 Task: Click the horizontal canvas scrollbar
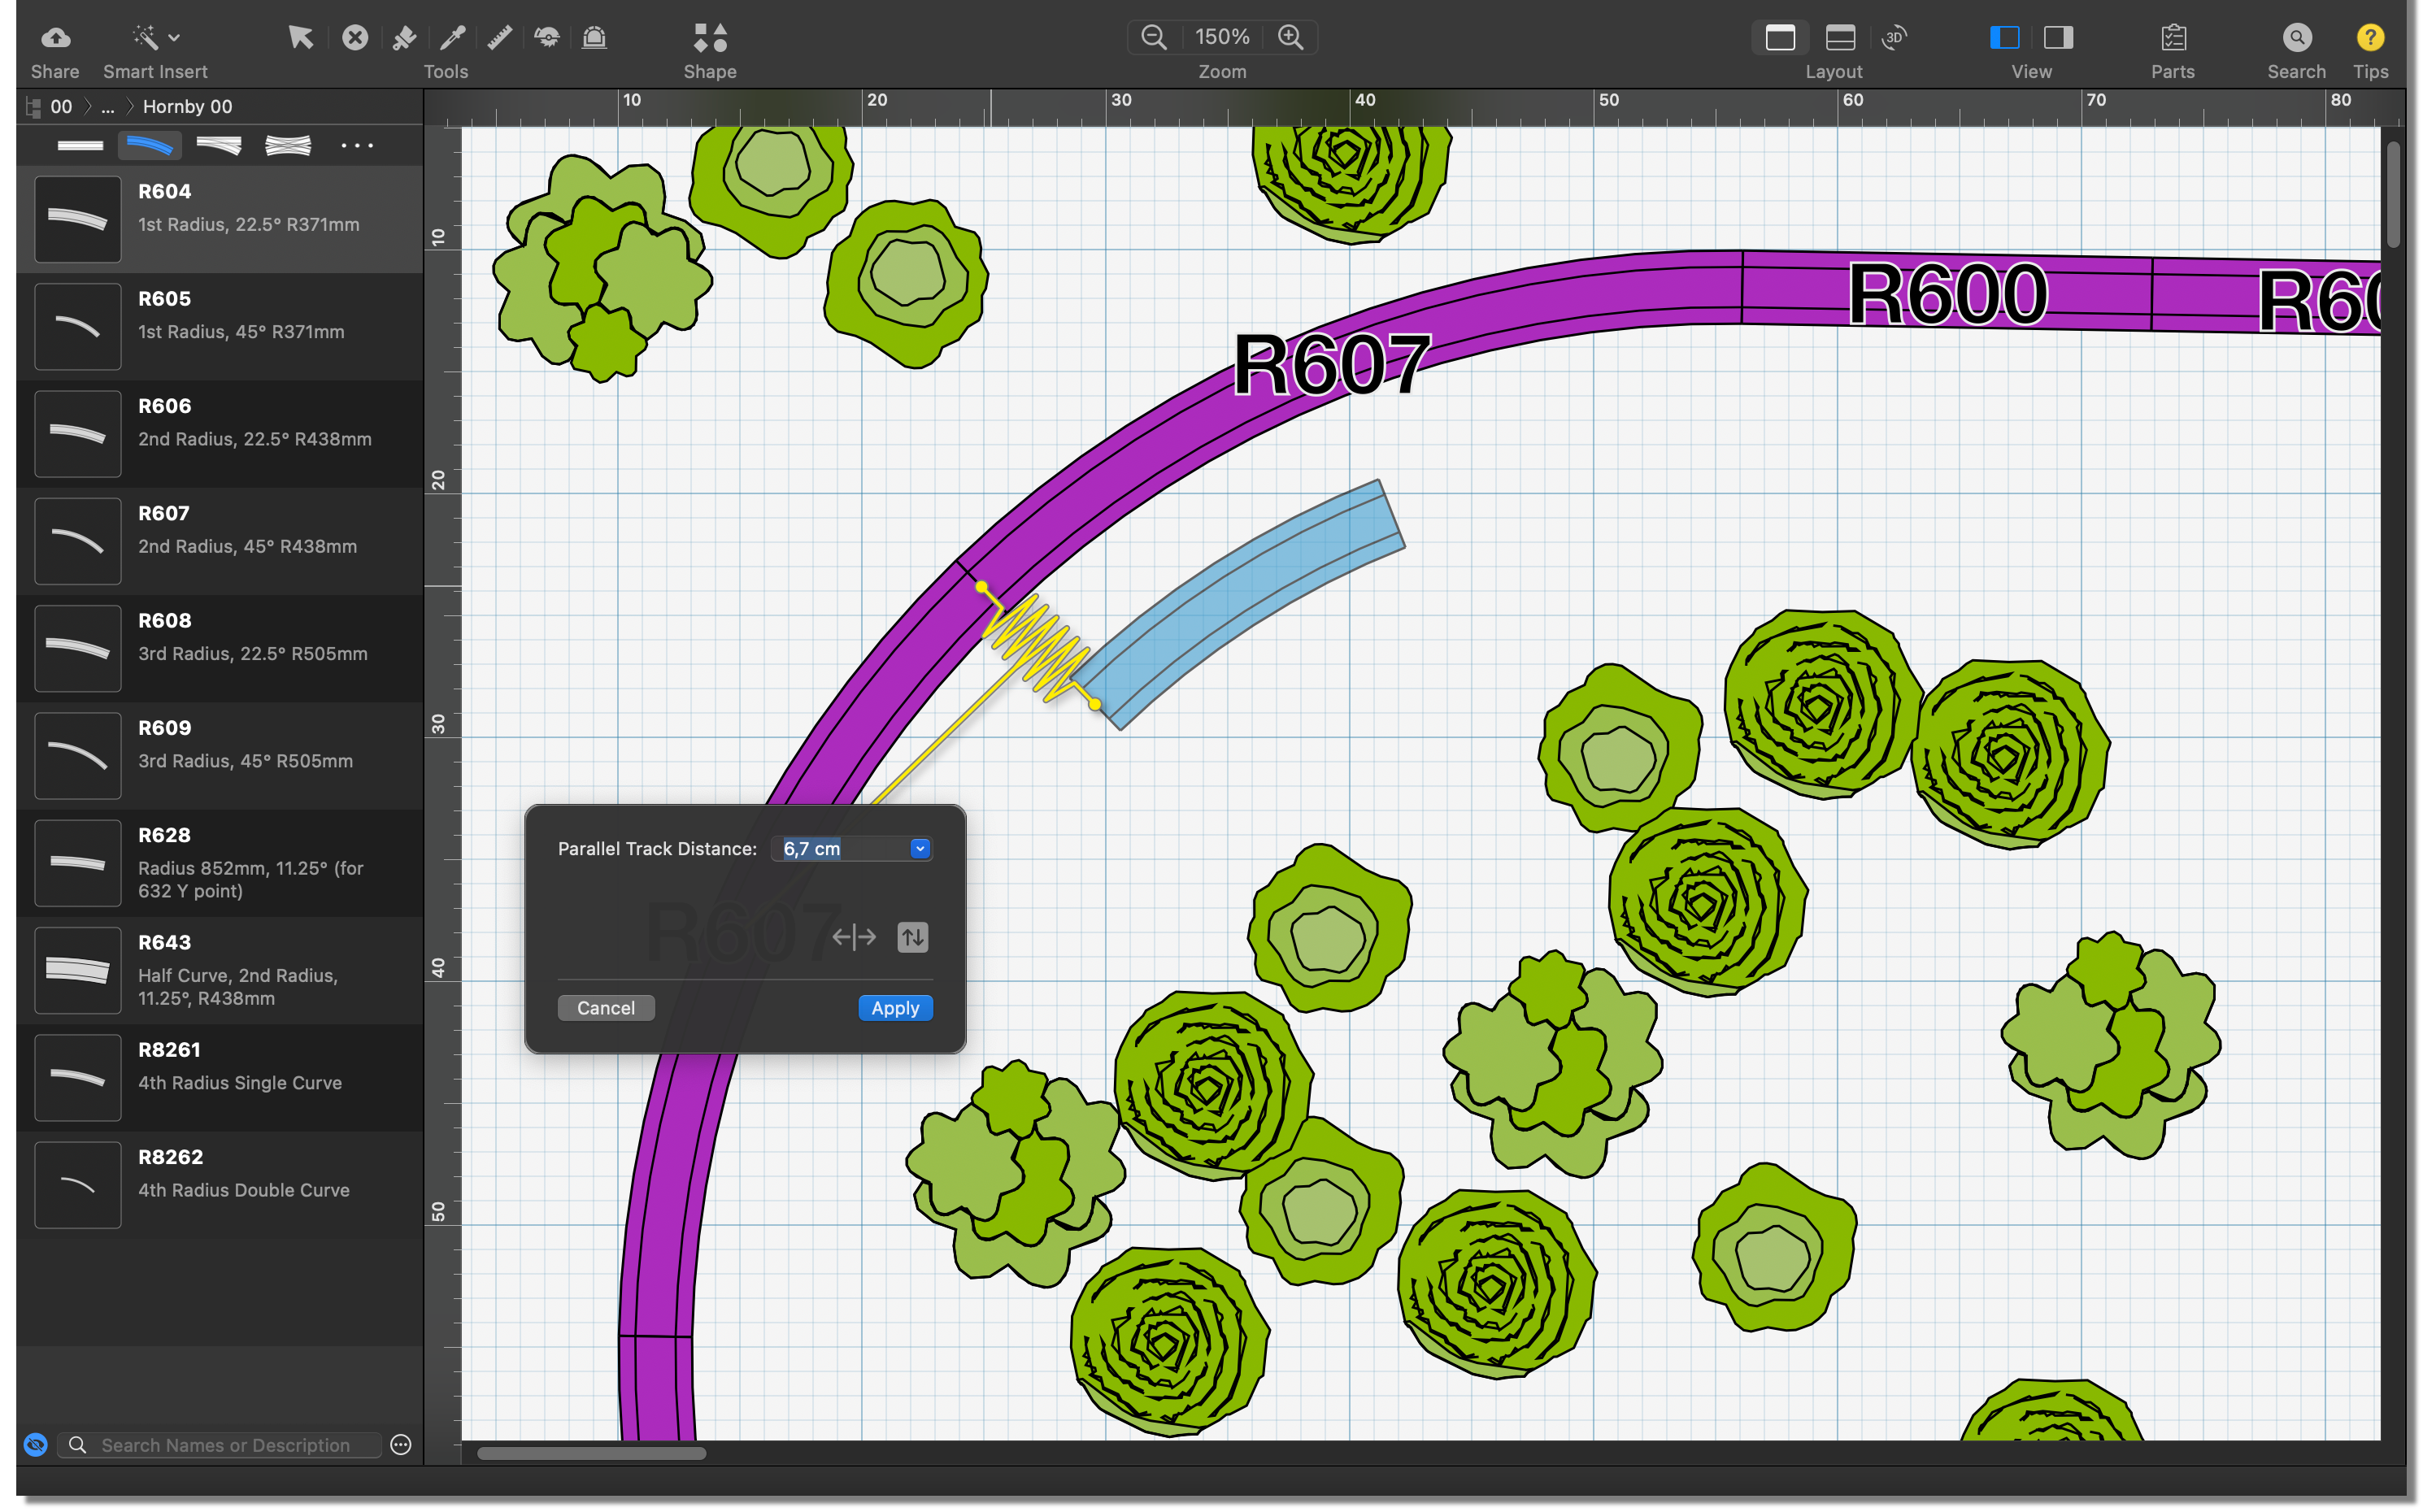click(x=592, y=1453)
